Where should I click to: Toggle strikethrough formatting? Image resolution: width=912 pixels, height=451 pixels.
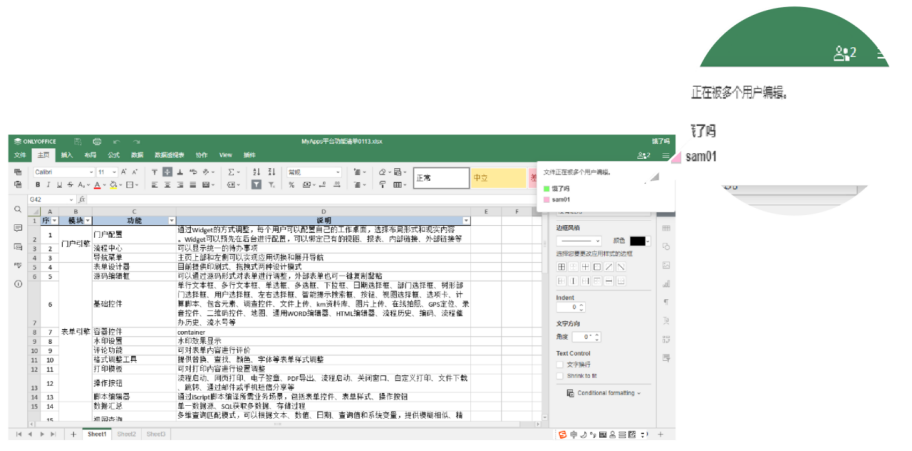point(70,185)
